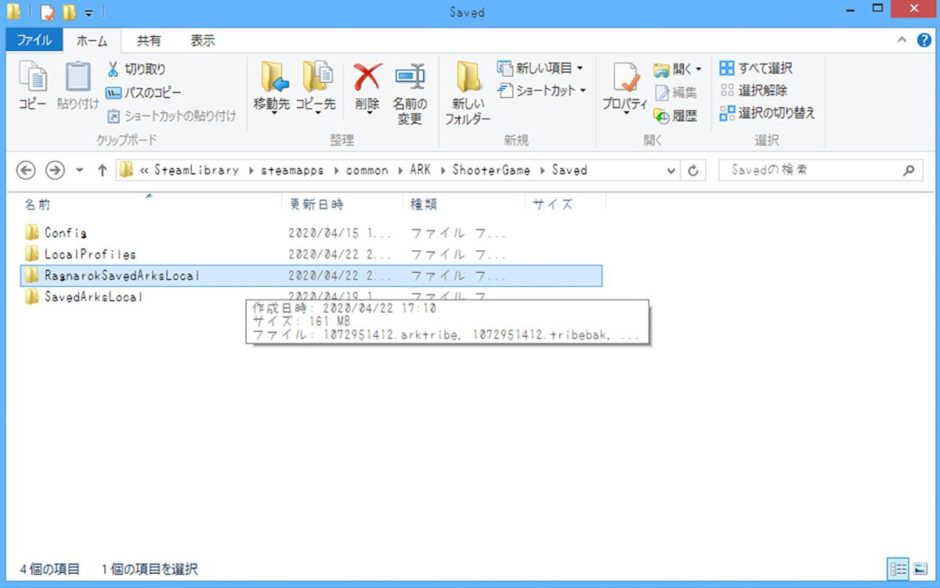Open the ファイル (File) tab

click(34, 40)
